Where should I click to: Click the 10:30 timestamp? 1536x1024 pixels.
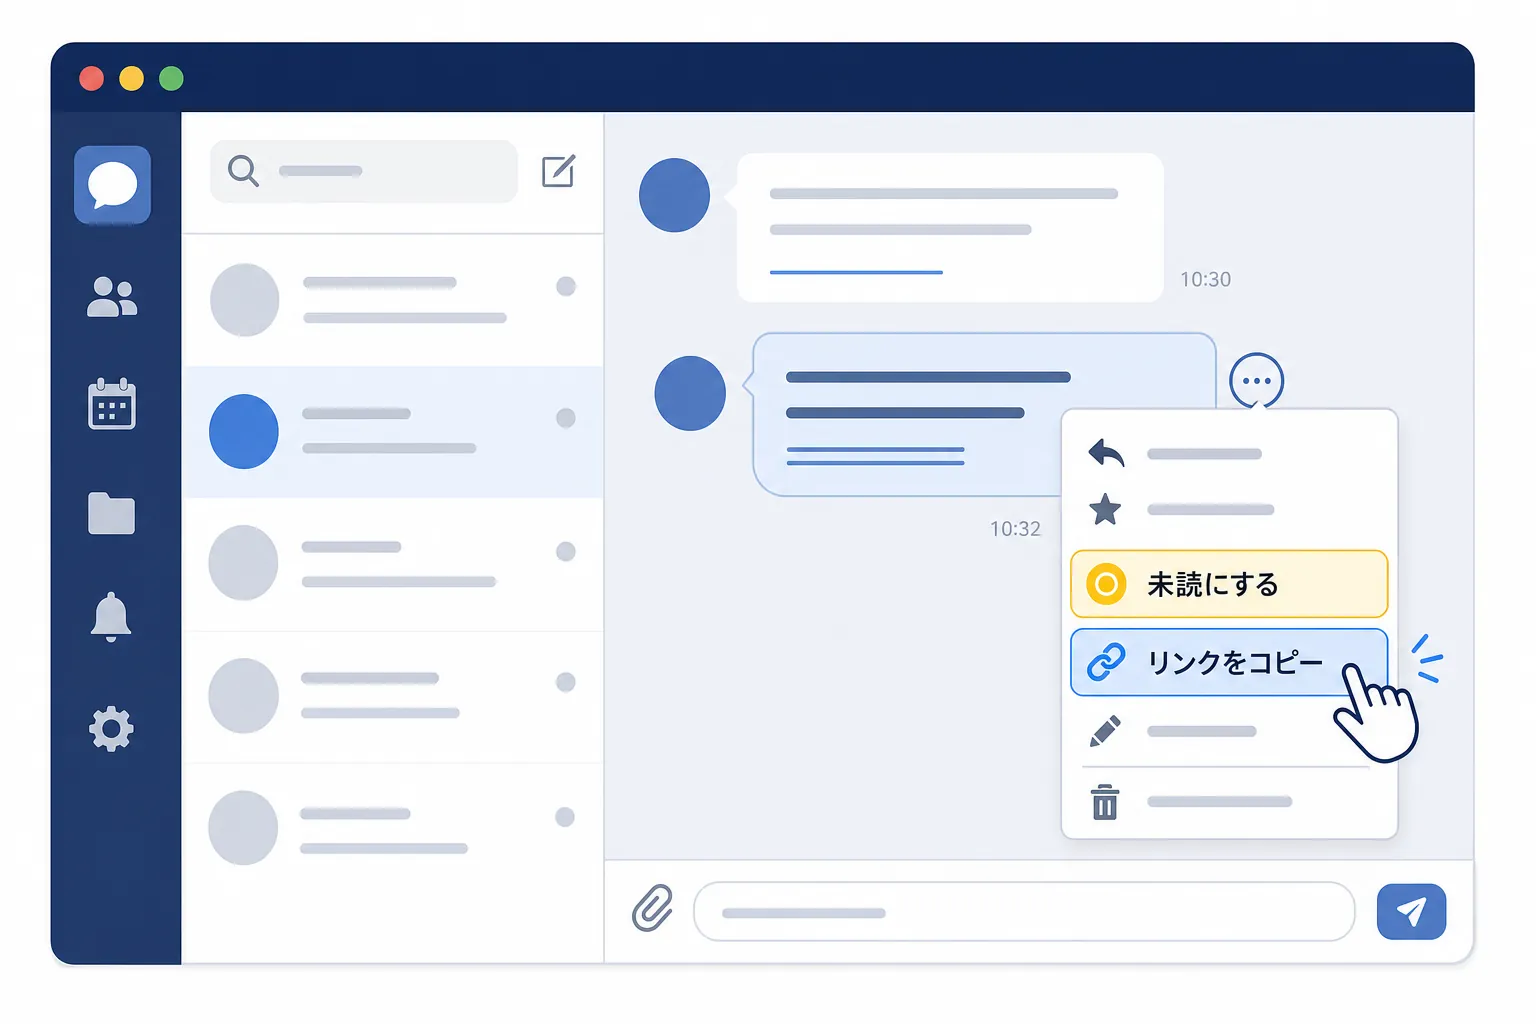(x=1205, y=280)
